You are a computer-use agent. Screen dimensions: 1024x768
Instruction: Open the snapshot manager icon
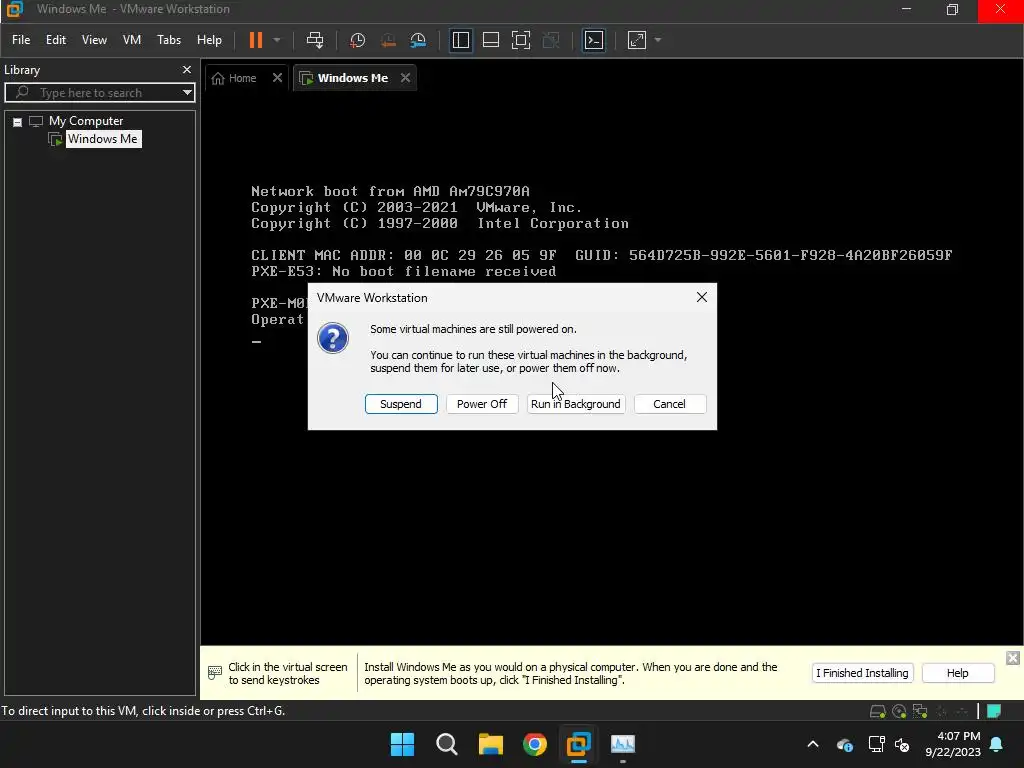(x=418, y=40)
